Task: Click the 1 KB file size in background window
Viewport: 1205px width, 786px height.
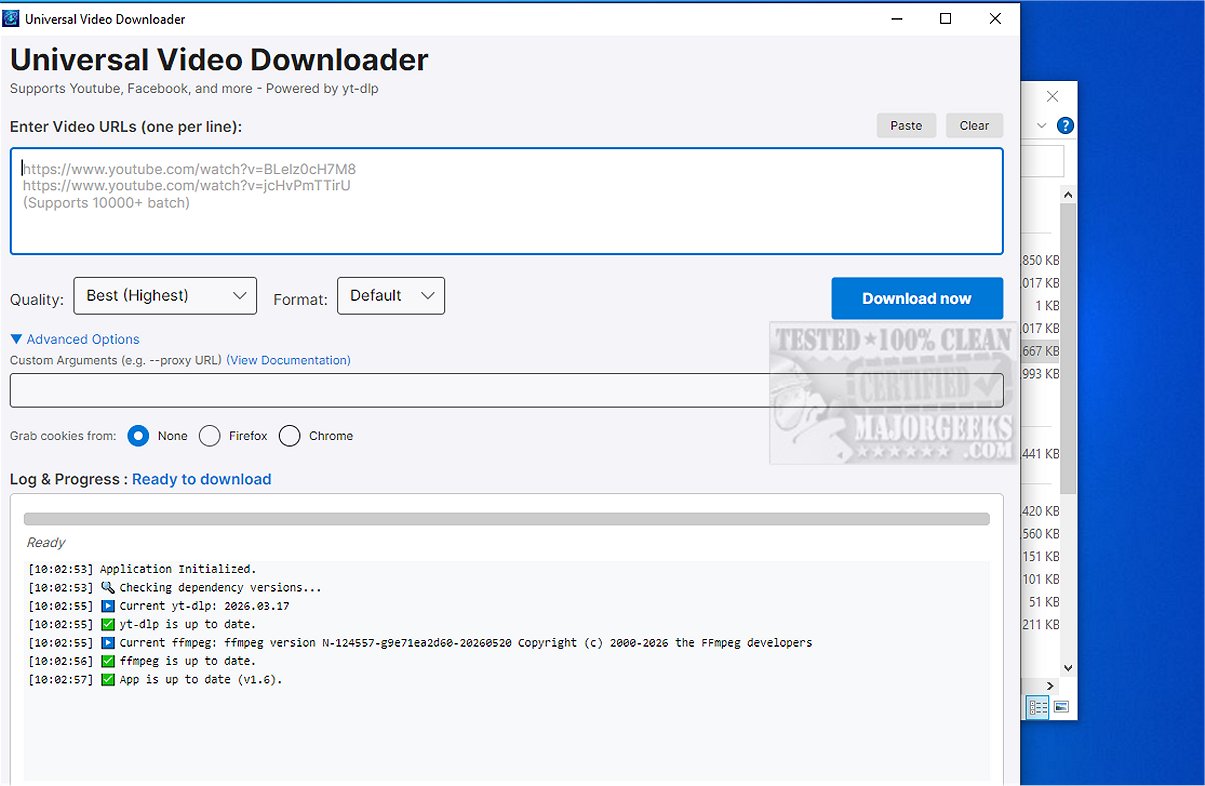Action: (x=1047, y=306)
